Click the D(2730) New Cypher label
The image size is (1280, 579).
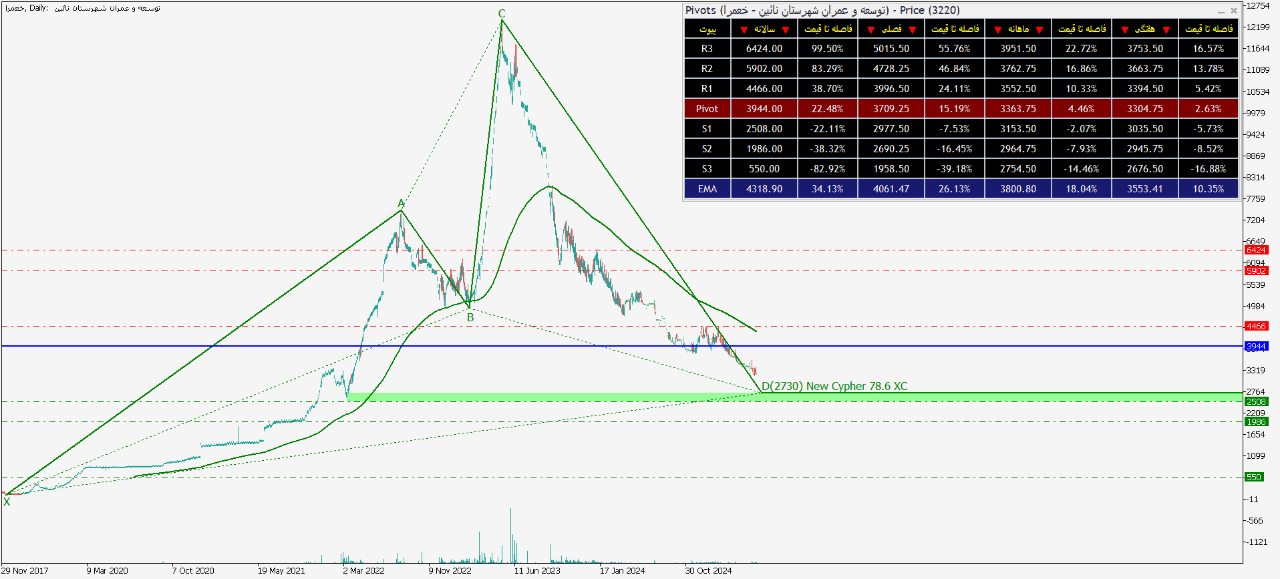[834, 386]
